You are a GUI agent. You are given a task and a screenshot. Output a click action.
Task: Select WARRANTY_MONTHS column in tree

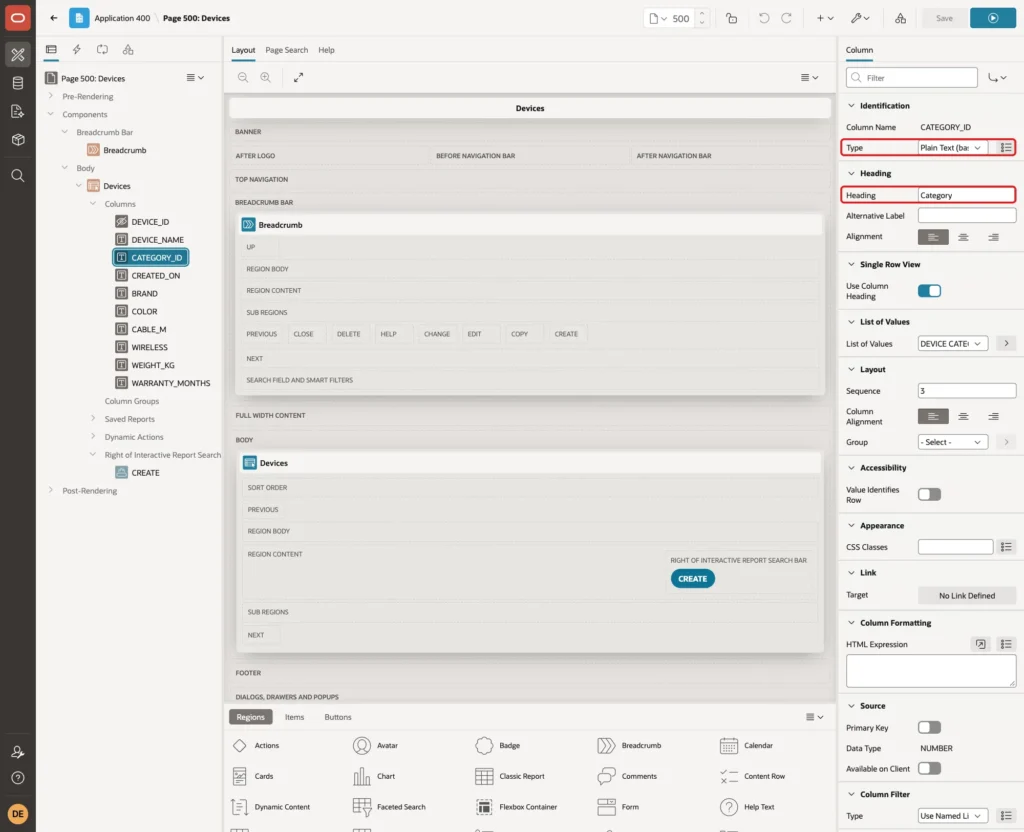[x=170, y=383]
